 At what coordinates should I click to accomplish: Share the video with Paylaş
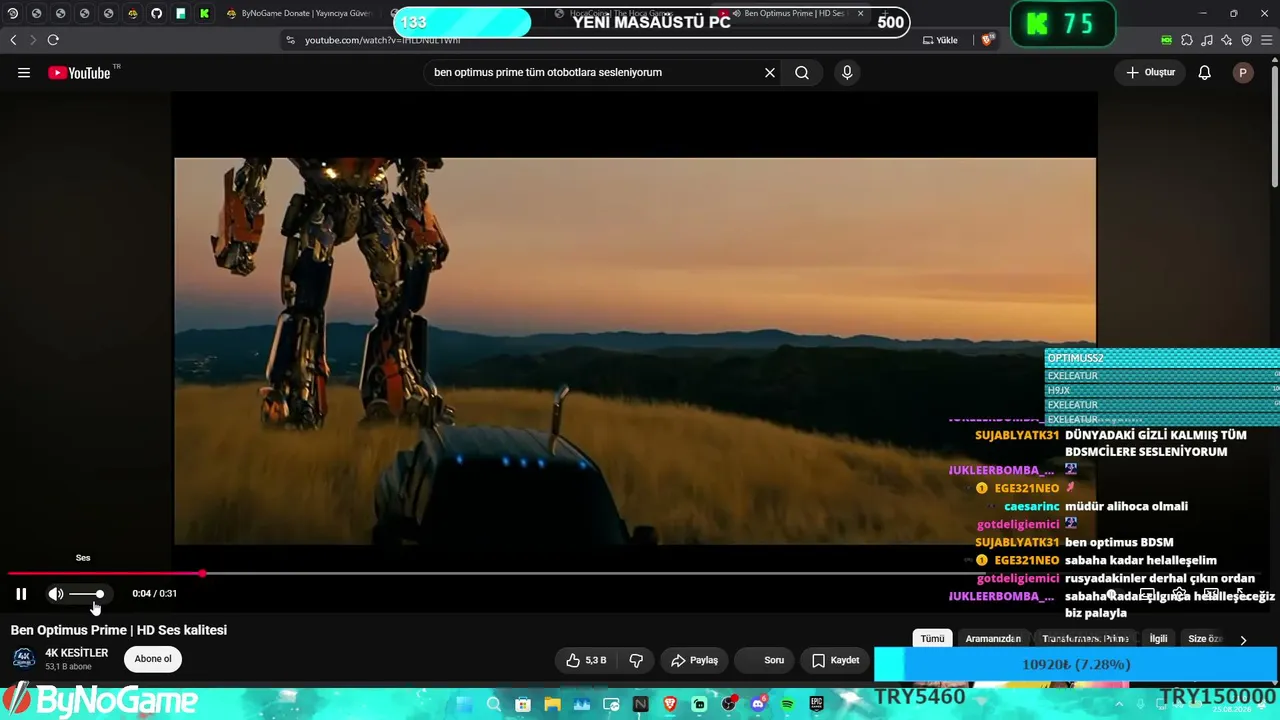tap(694, 660)
